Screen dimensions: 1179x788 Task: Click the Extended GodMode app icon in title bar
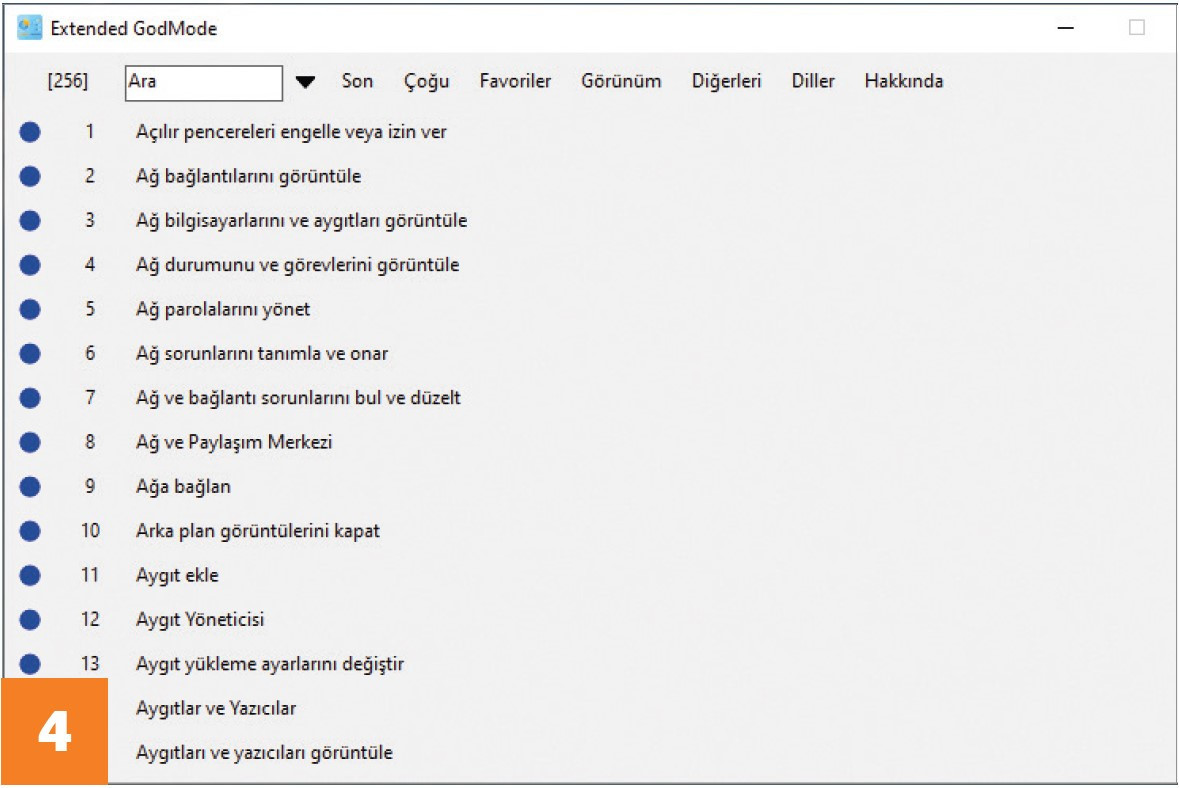pyautogui.click(x=29, y=29)
